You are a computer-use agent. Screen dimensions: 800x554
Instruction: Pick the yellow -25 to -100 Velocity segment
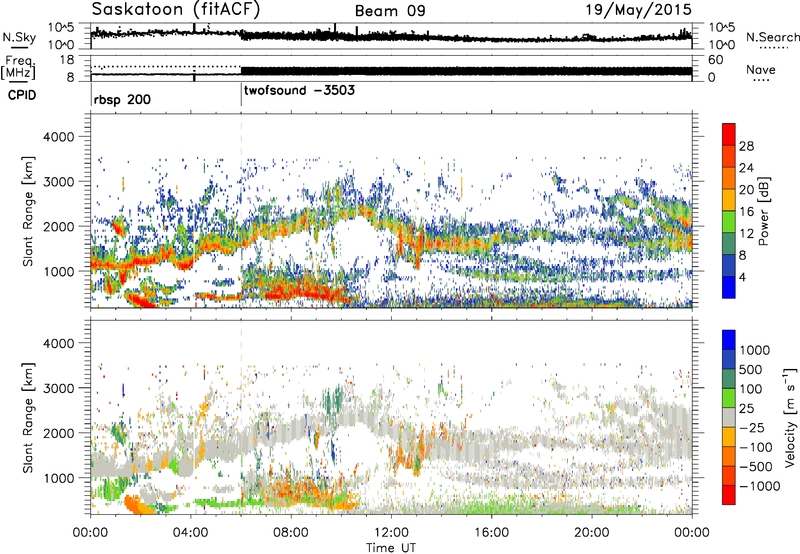729,437
